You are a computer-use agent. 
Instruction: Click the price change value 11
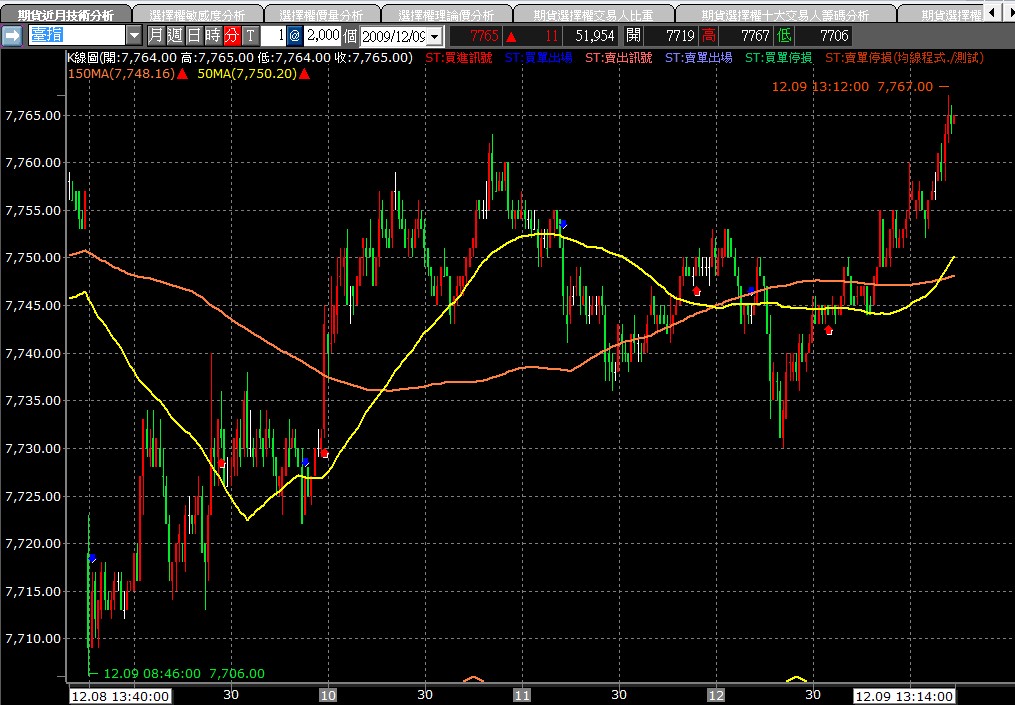552,36
